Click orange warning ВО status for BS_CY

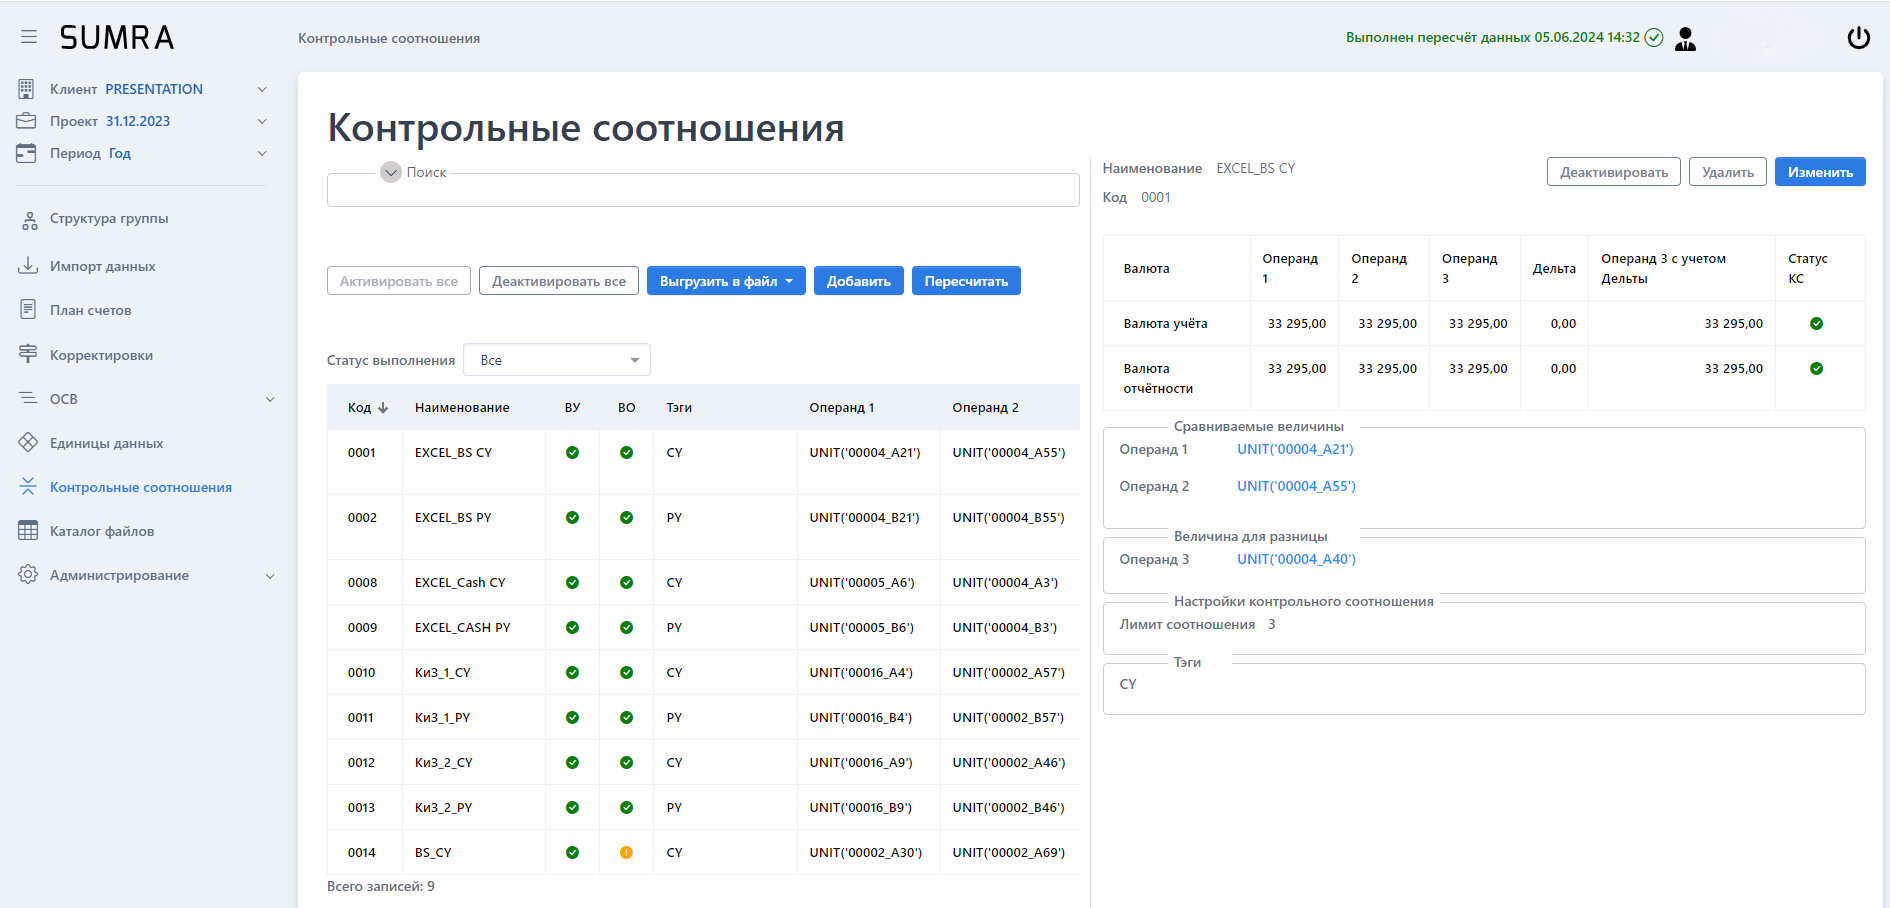(x=626, y=853)
